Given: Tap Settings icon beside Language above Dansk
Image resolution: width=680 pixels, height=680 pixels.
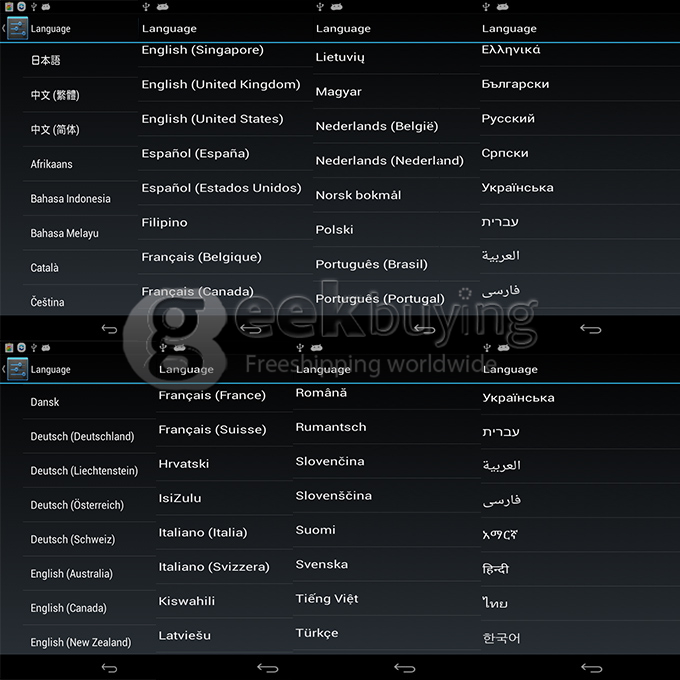Looking at the screenshot, I should [x=16, y=369].
